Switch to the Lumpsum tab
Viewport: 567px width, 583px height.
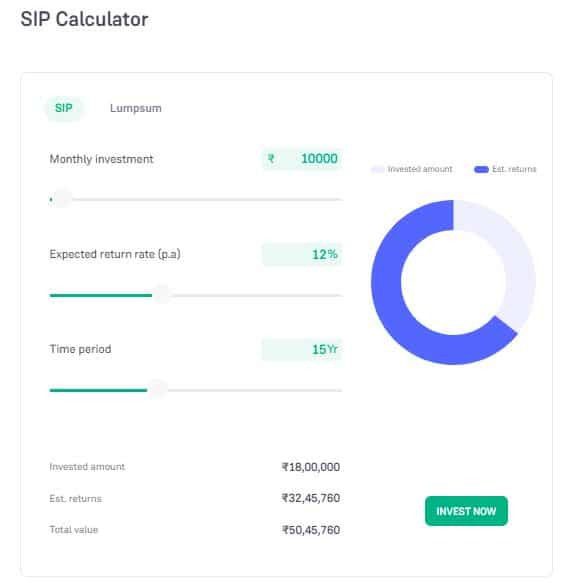135,108
